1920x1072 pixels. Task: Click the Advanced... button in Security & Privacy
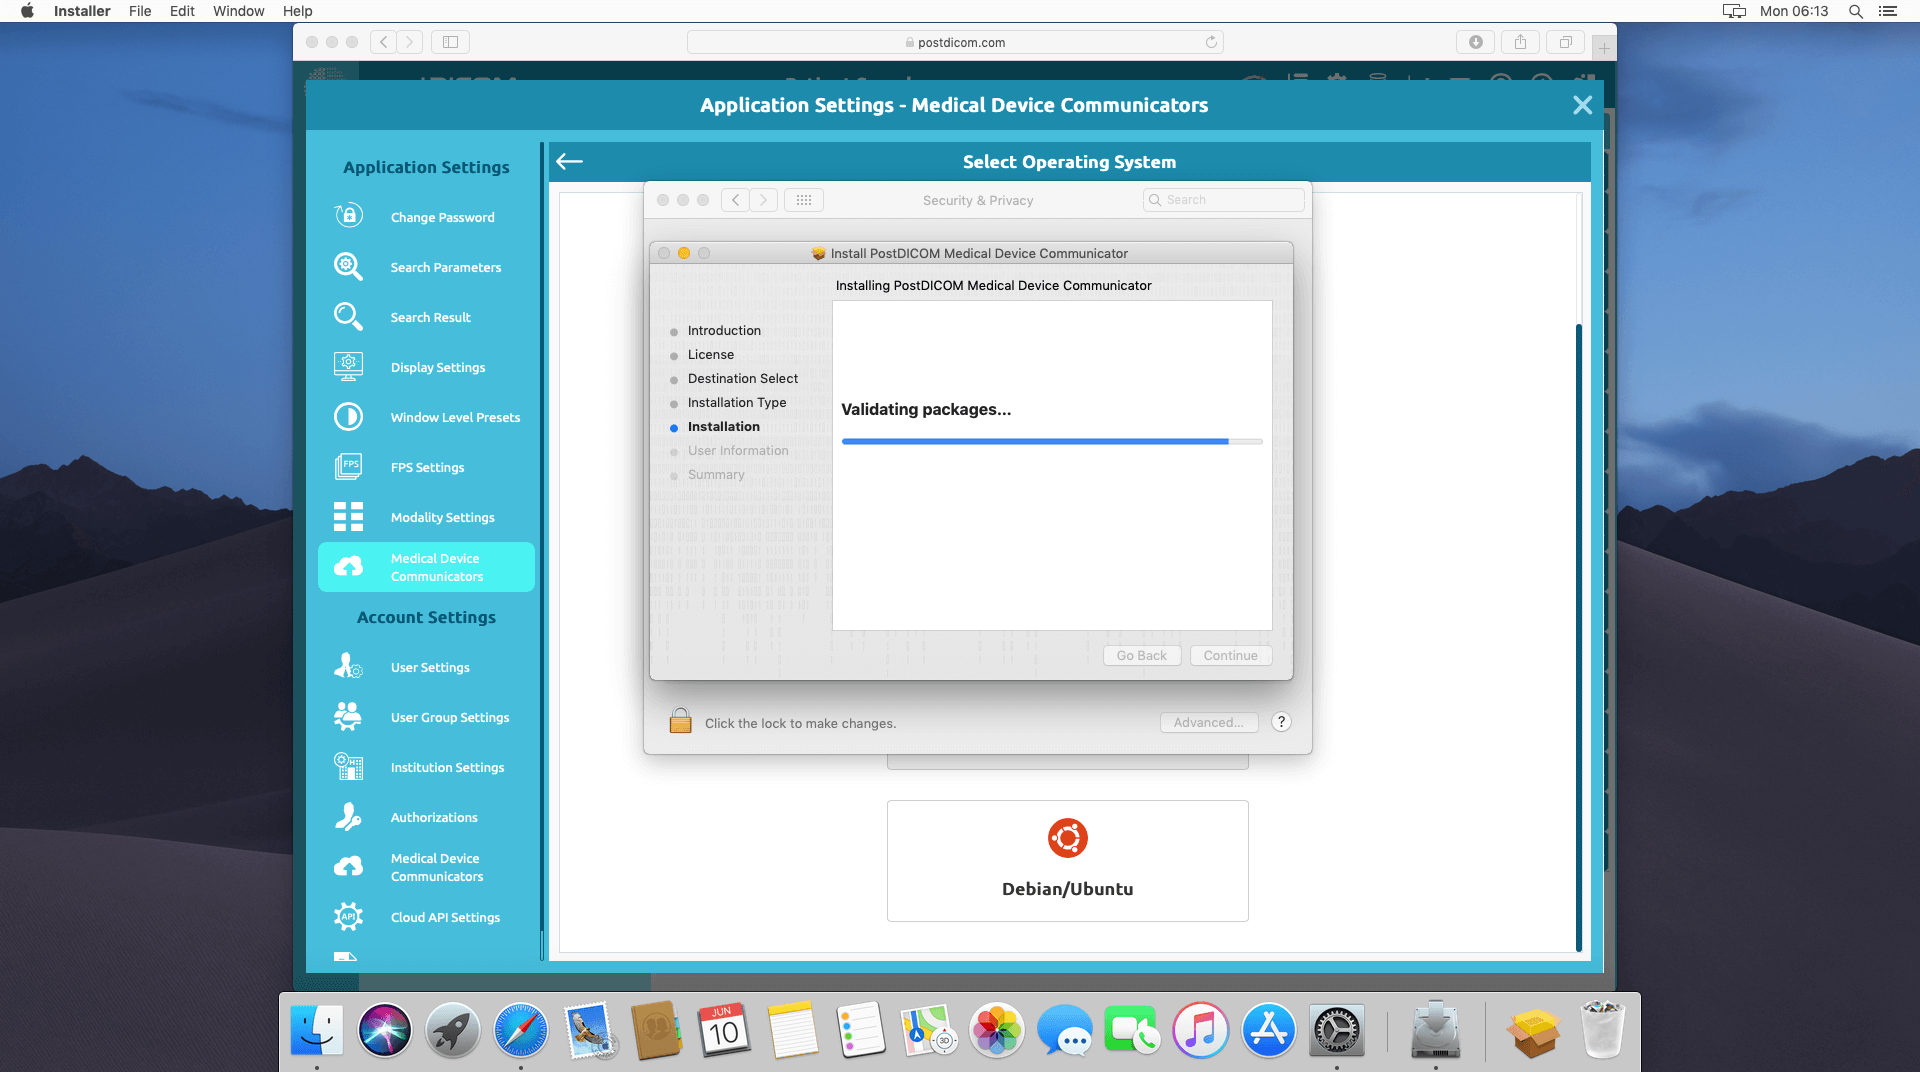click(x=1208, y=722)
